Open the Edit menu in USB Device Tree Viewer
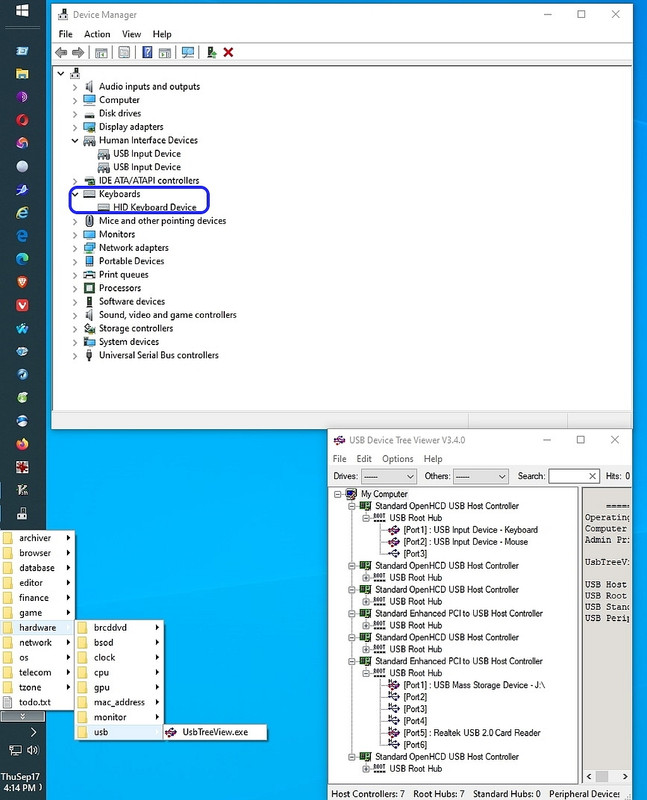 tap(364, 459)
